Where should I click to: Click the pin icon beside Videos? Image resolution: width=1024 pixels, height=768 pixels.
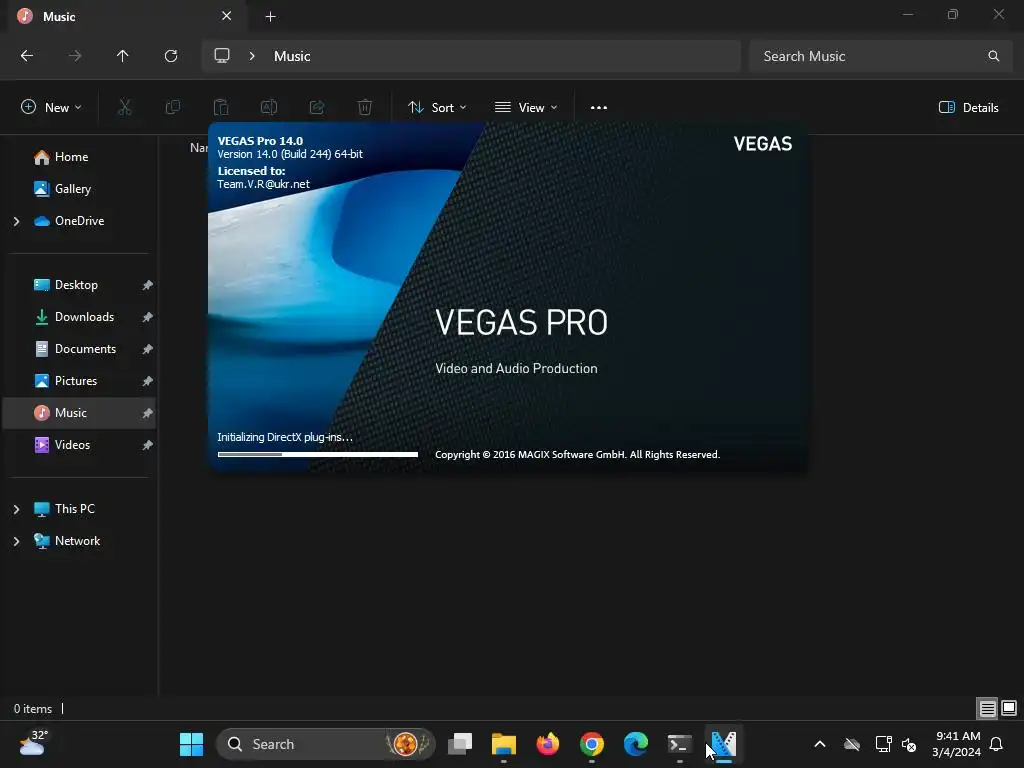pyautogui.click(x=147, y=445)
